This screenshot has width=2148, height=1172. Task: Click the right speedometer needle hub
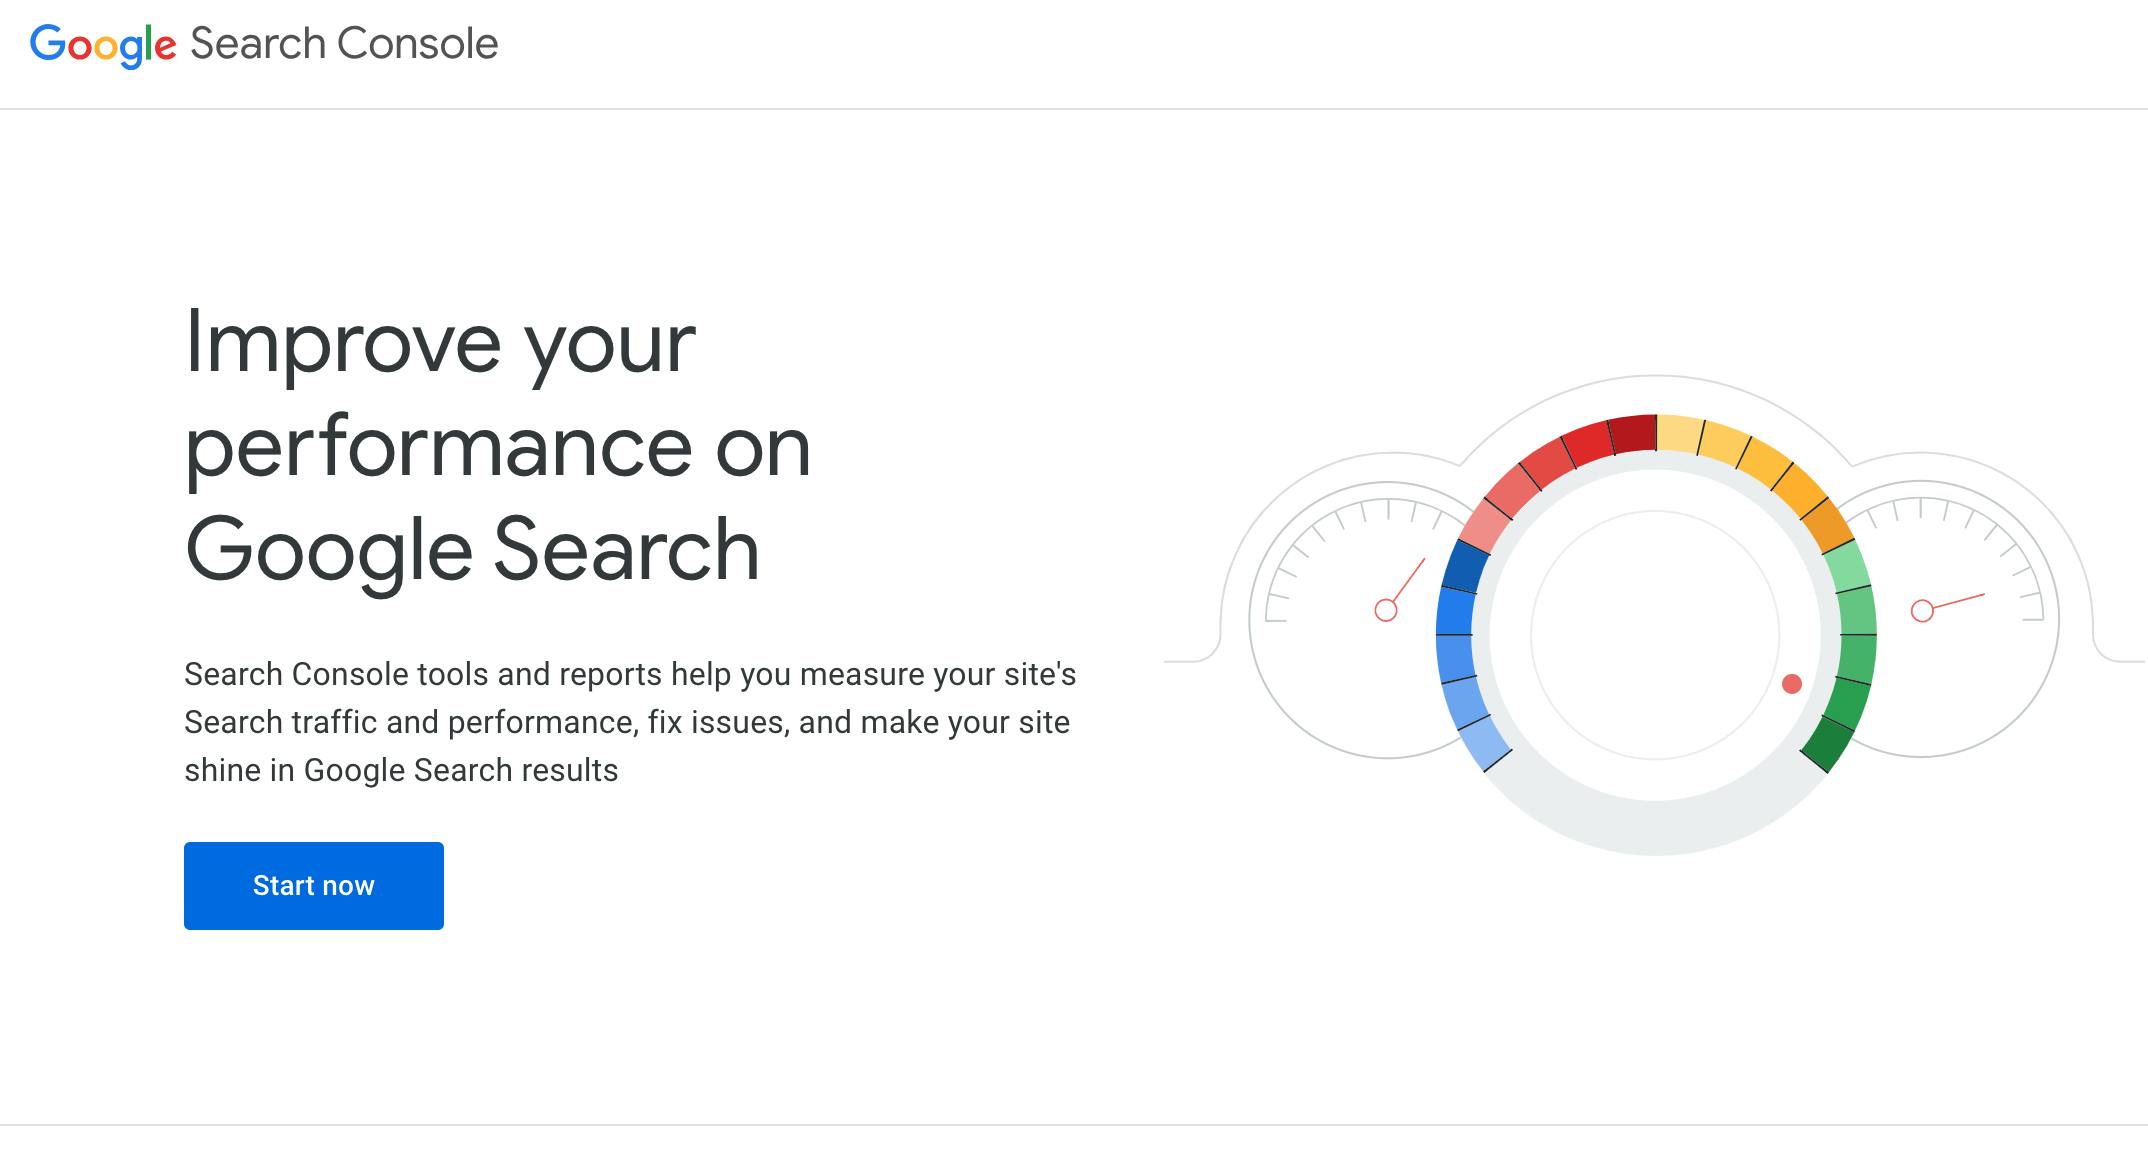pos(1922,611)
